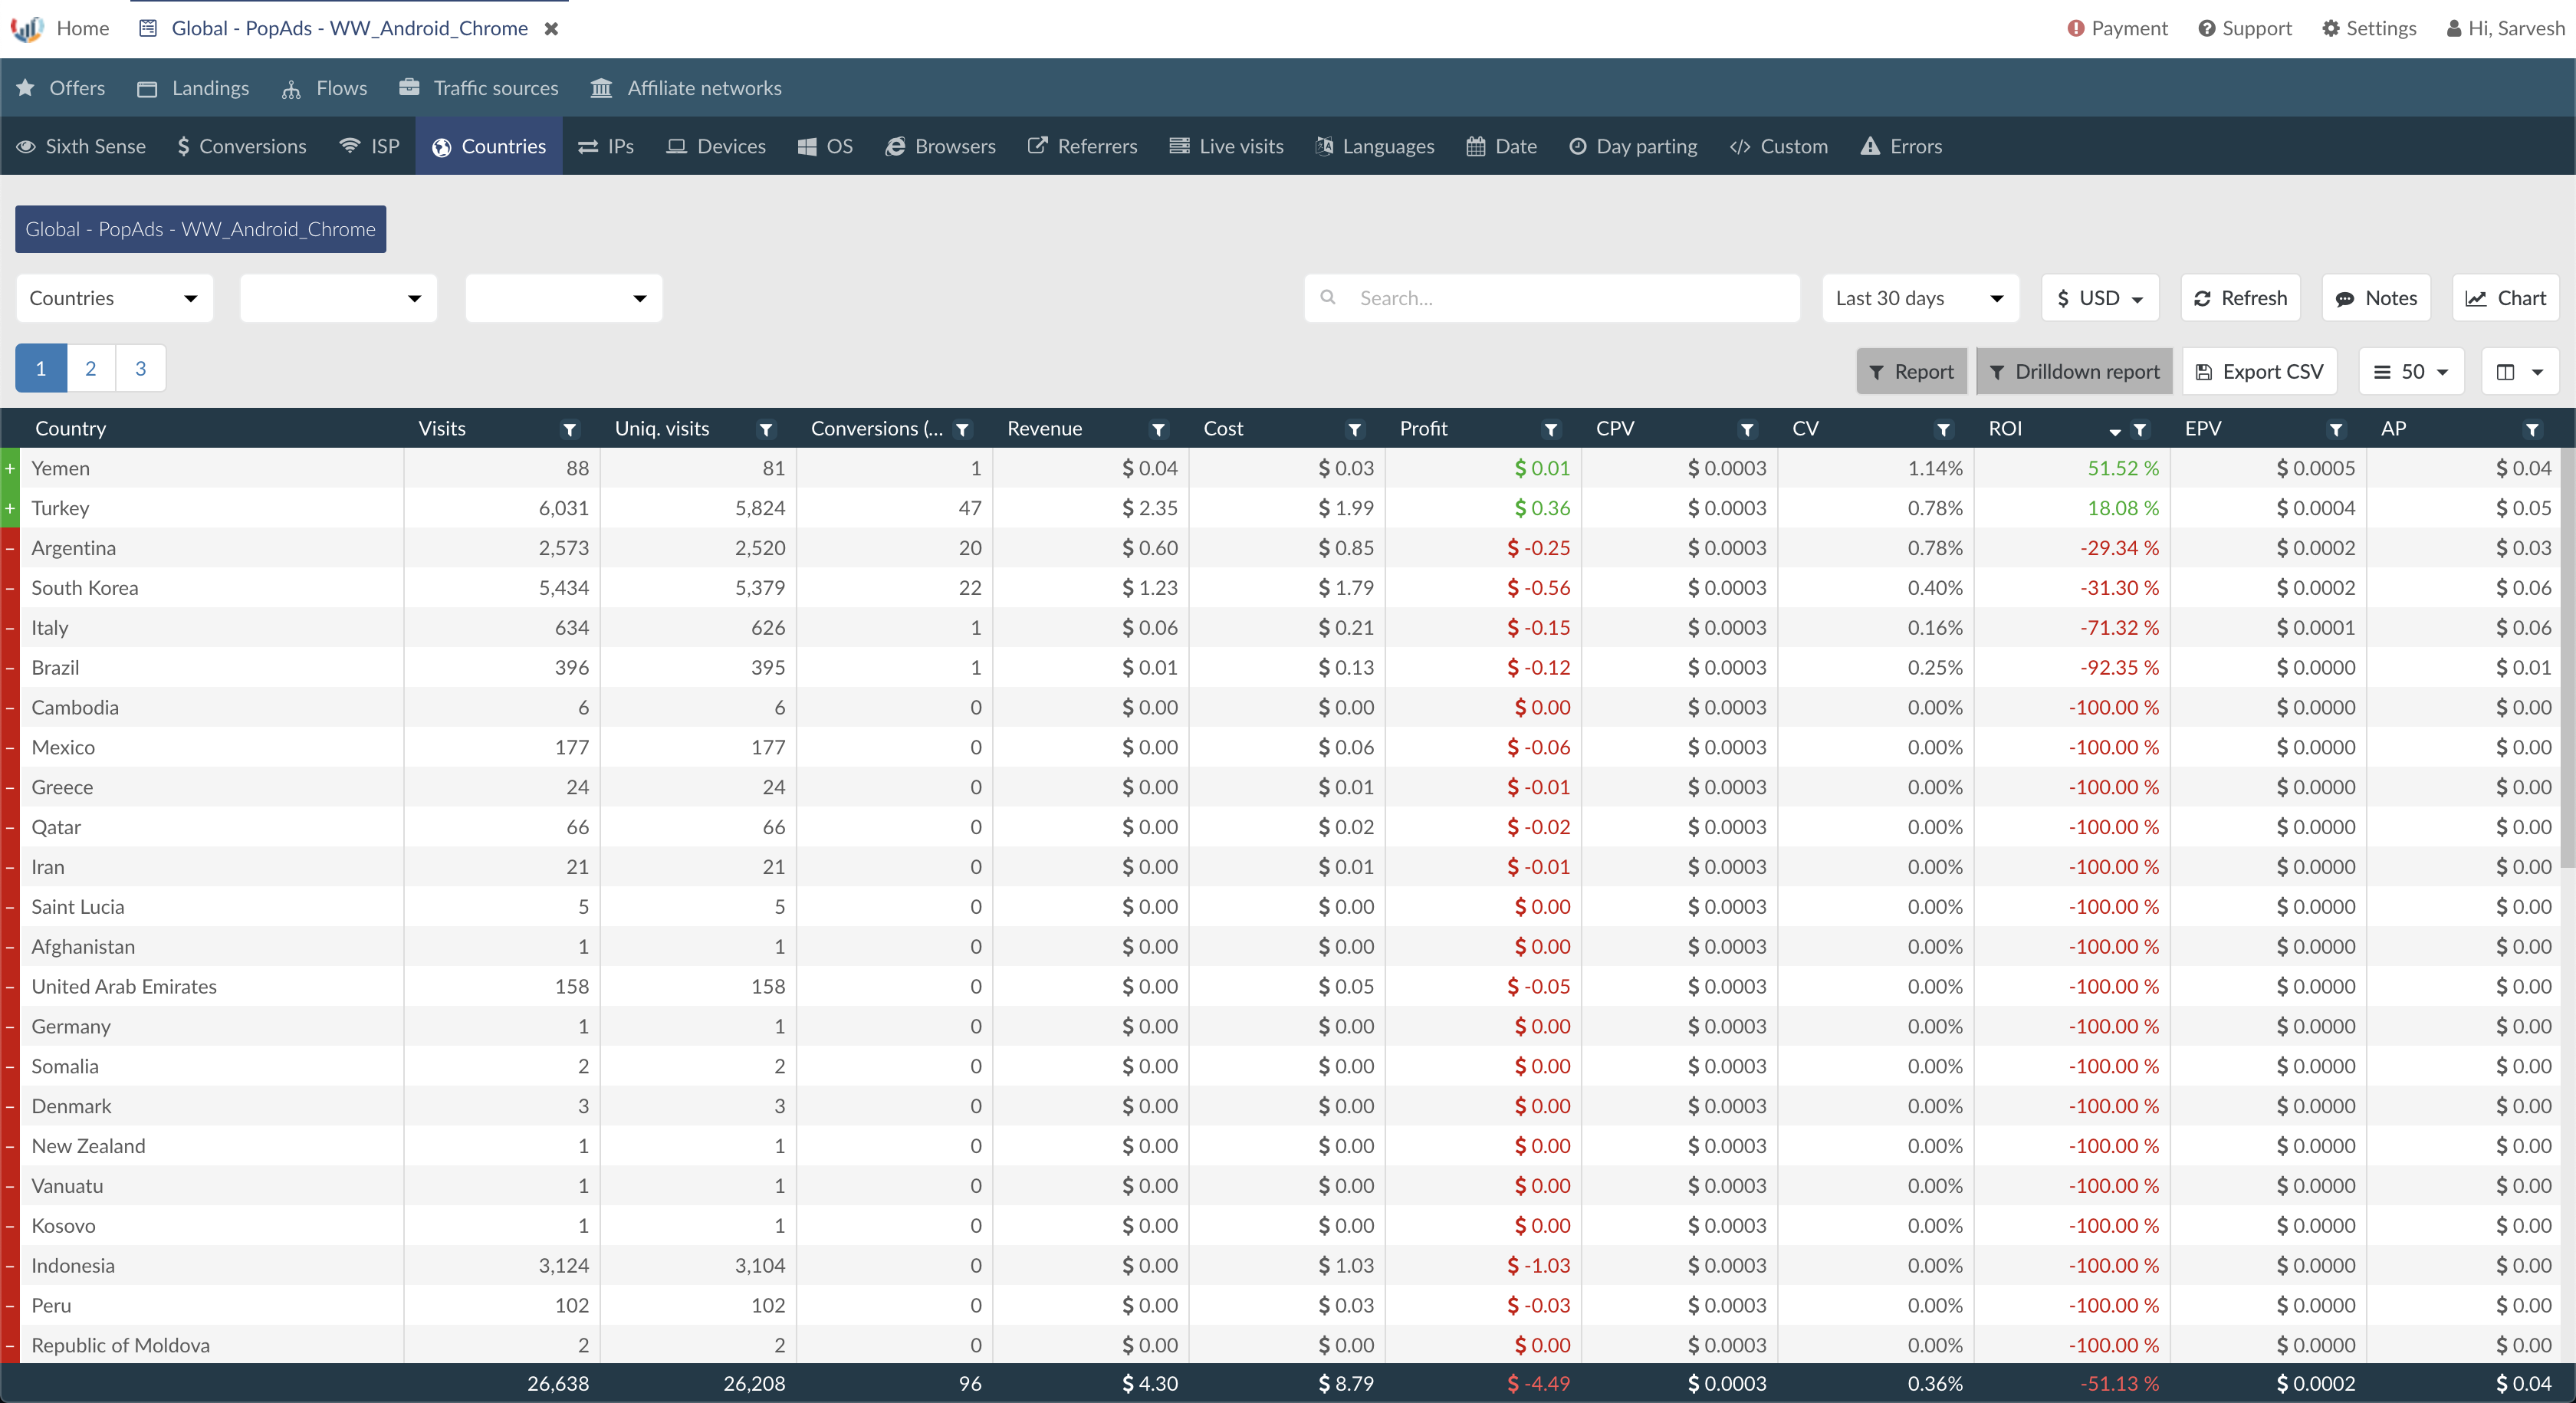
Task: Switch to the Devices tab
Action: (x=716, y=146)
